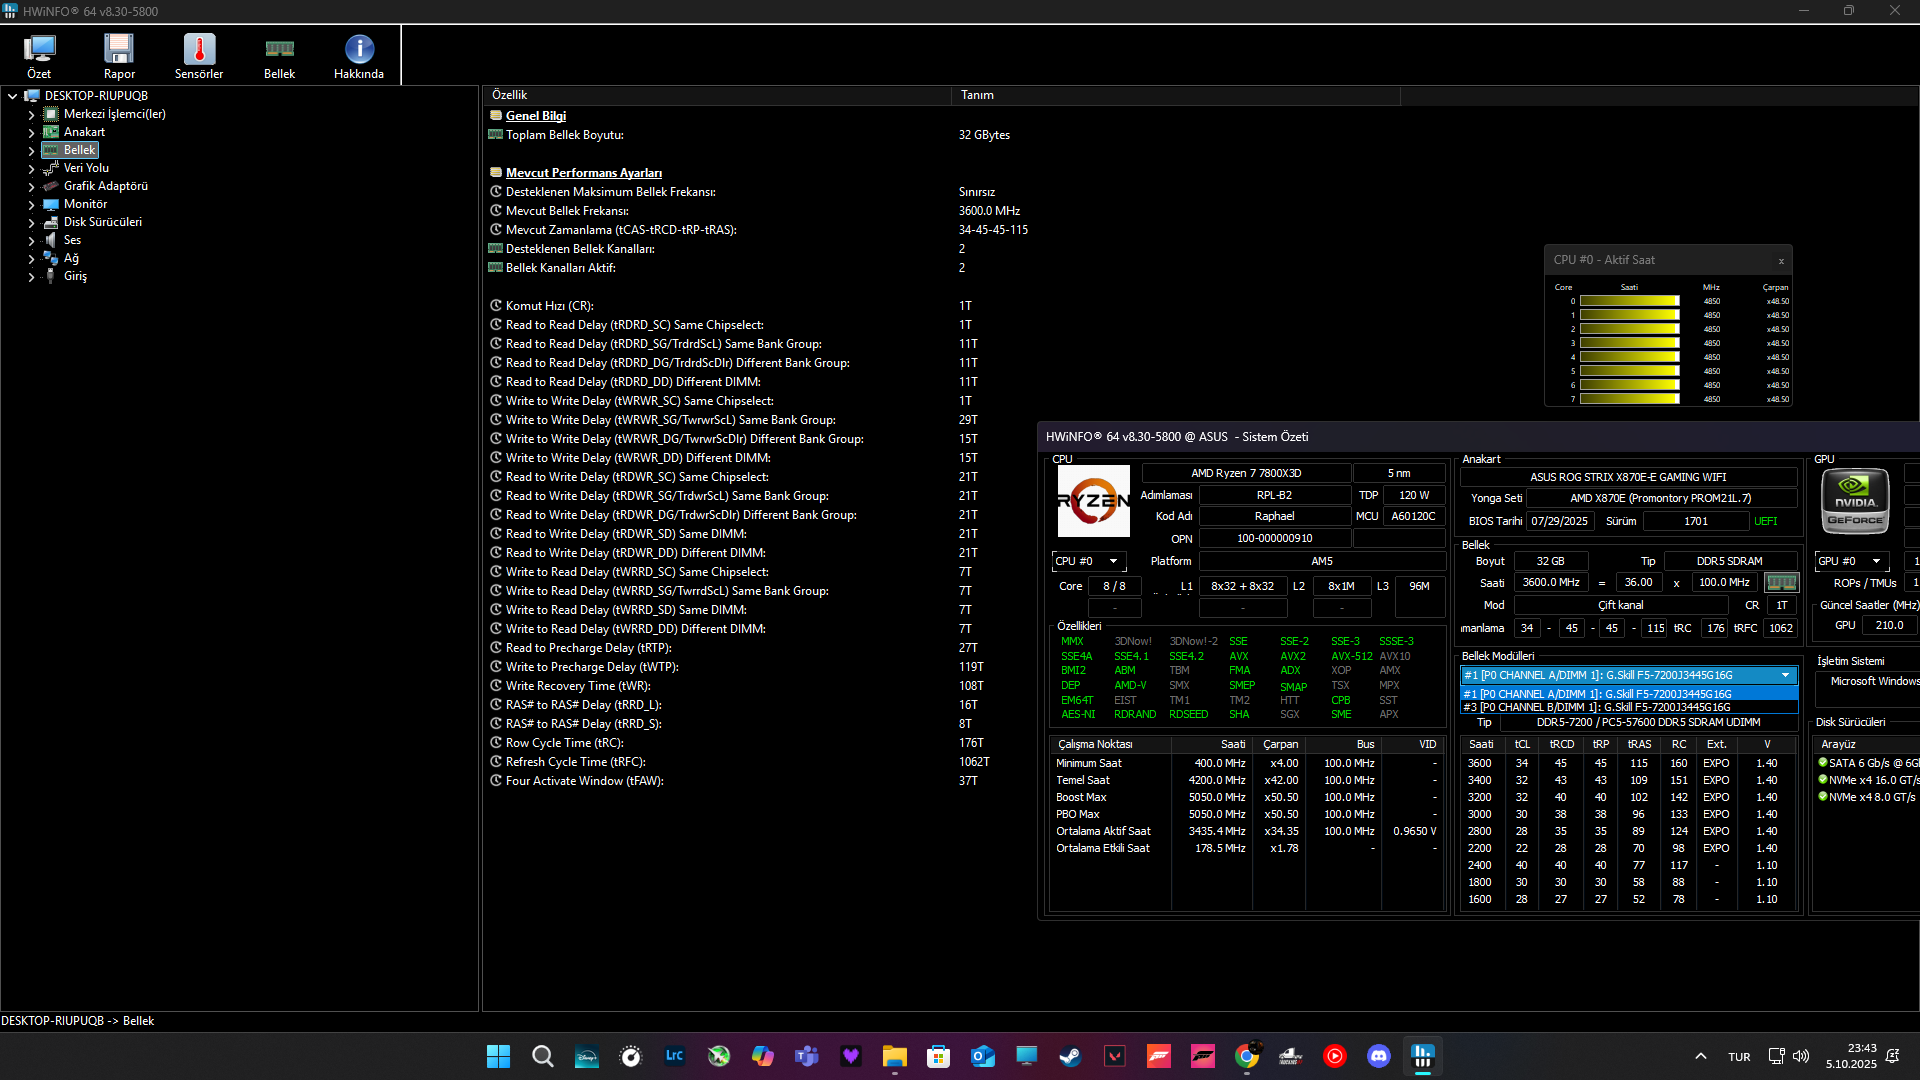Choose #3 P0 CHANNEL B/DIMM 1 module

pos(1629,707)
